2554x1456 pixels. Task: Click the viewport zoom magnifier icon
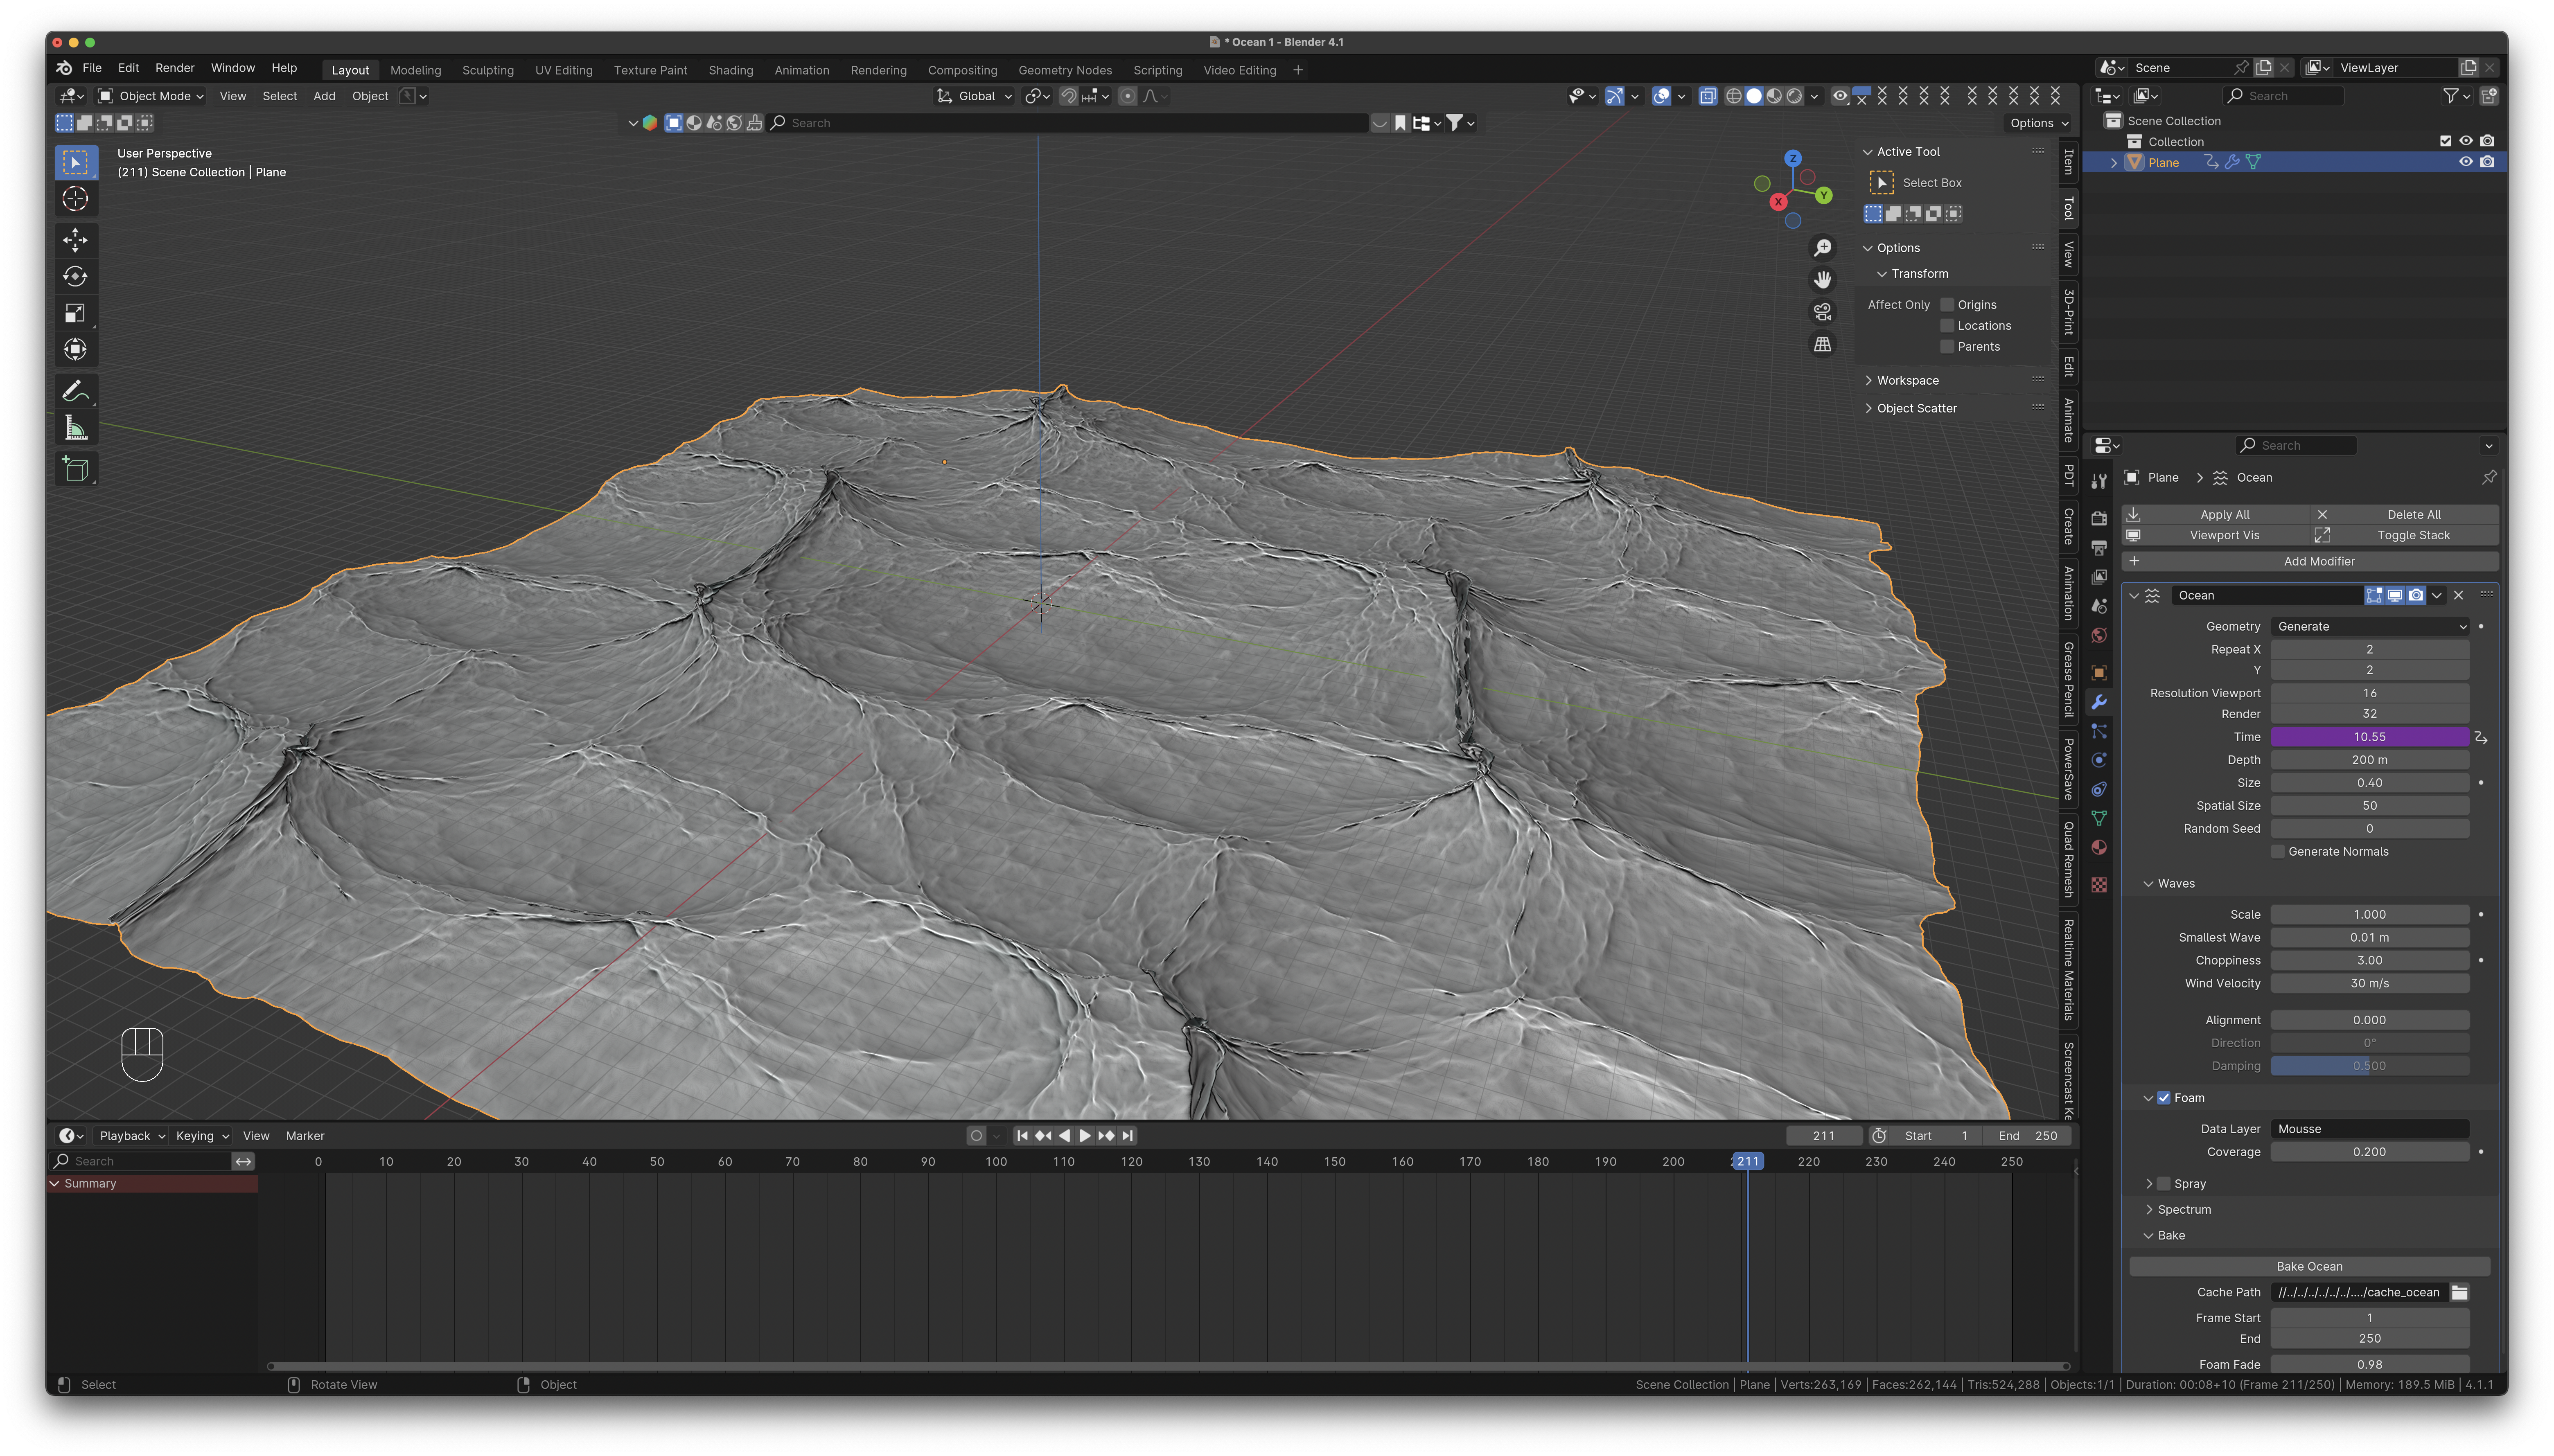pyautogui.click(x=1823, y=247)
